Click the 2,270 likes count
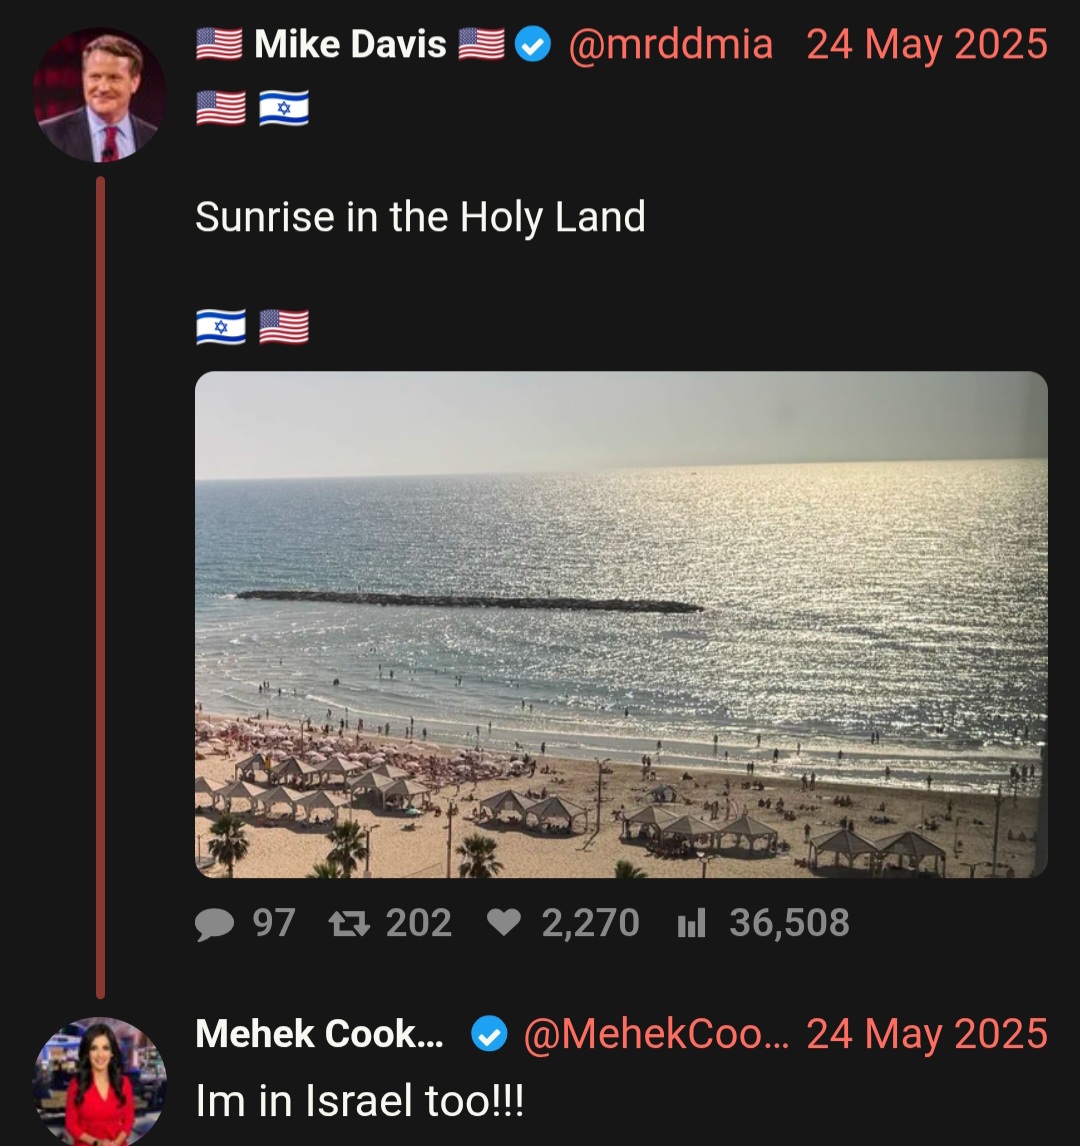The image size is (1080, 1146). coord(590,923)
